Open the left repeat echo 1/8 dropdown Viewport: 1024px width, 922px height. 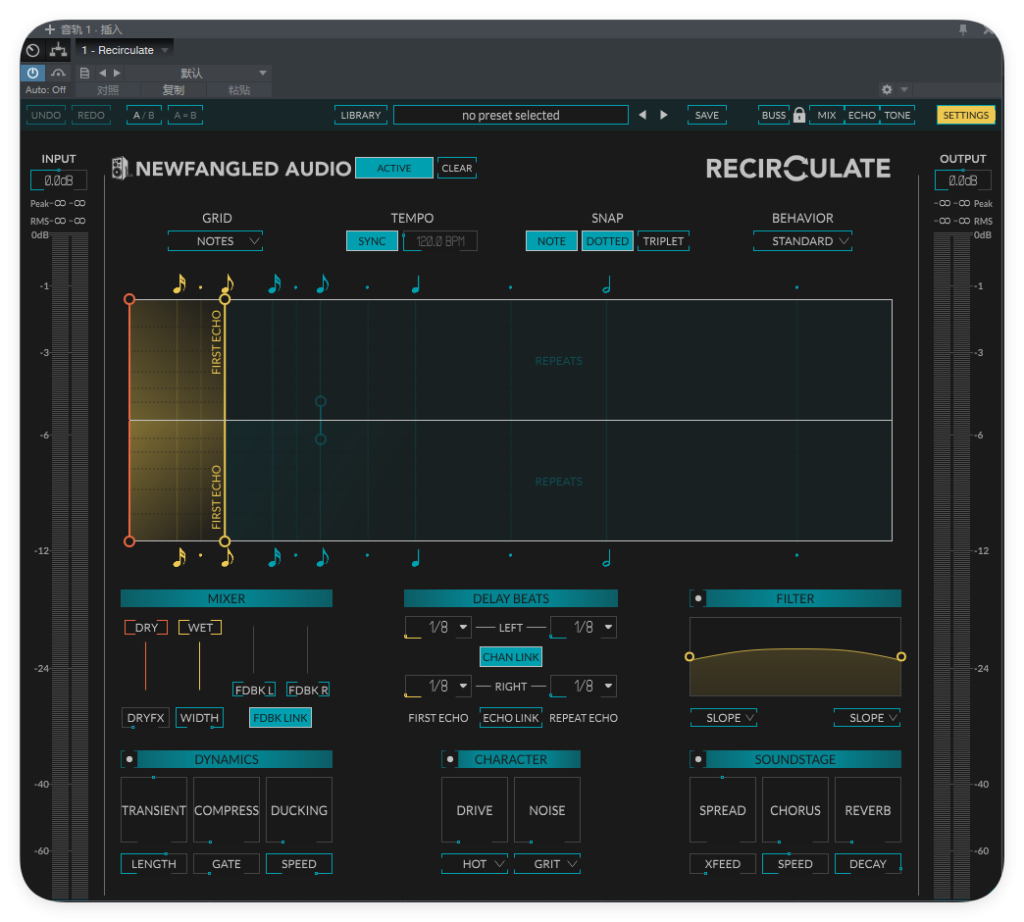[x=583, y=628]
